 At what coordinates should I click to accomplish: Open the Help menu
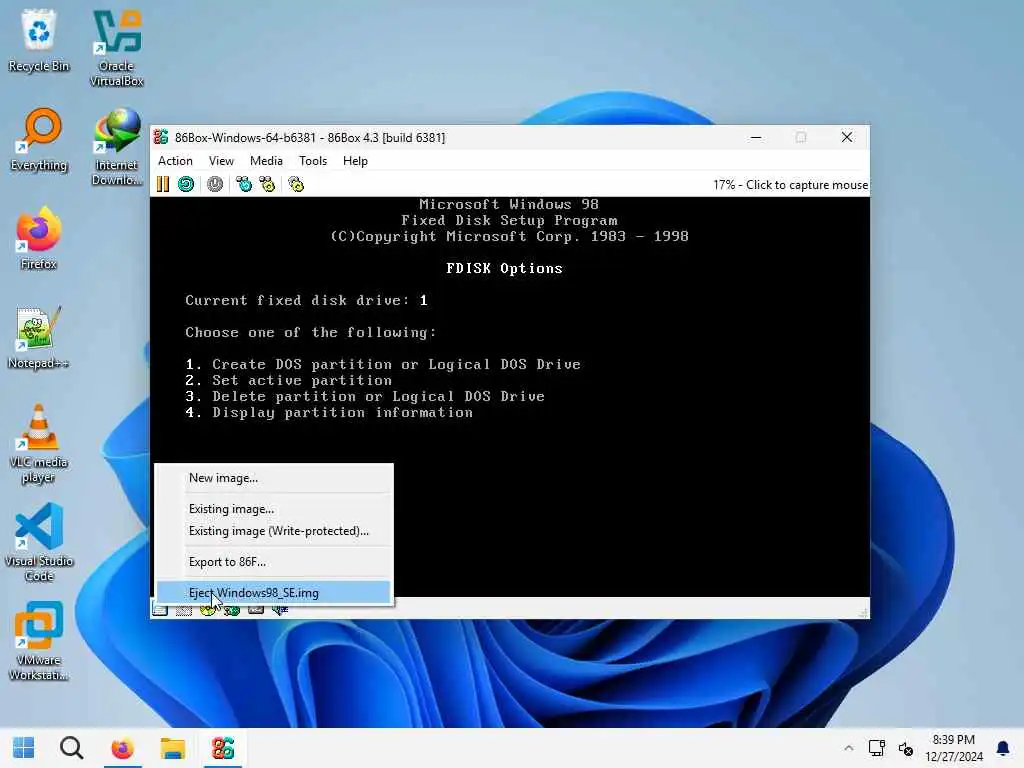pos(355,161)
